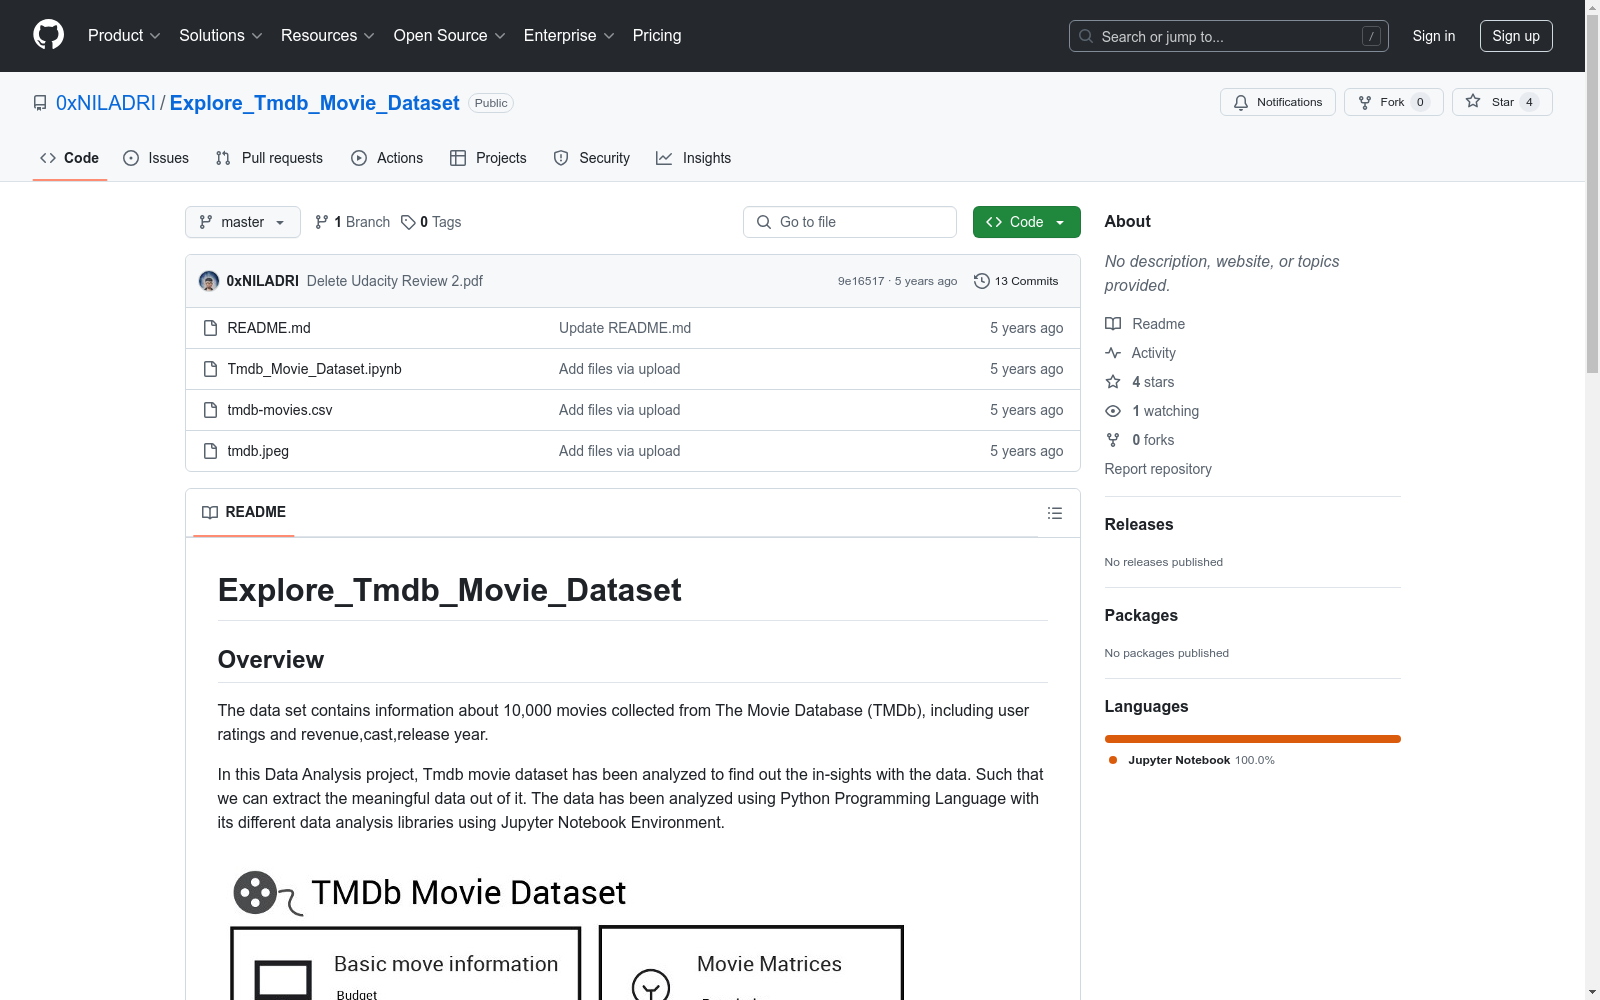Open README.md file
Image resolution: width=1600 pixels, height=1000 pixels.
pyautogui.click(x=269, y=328)
